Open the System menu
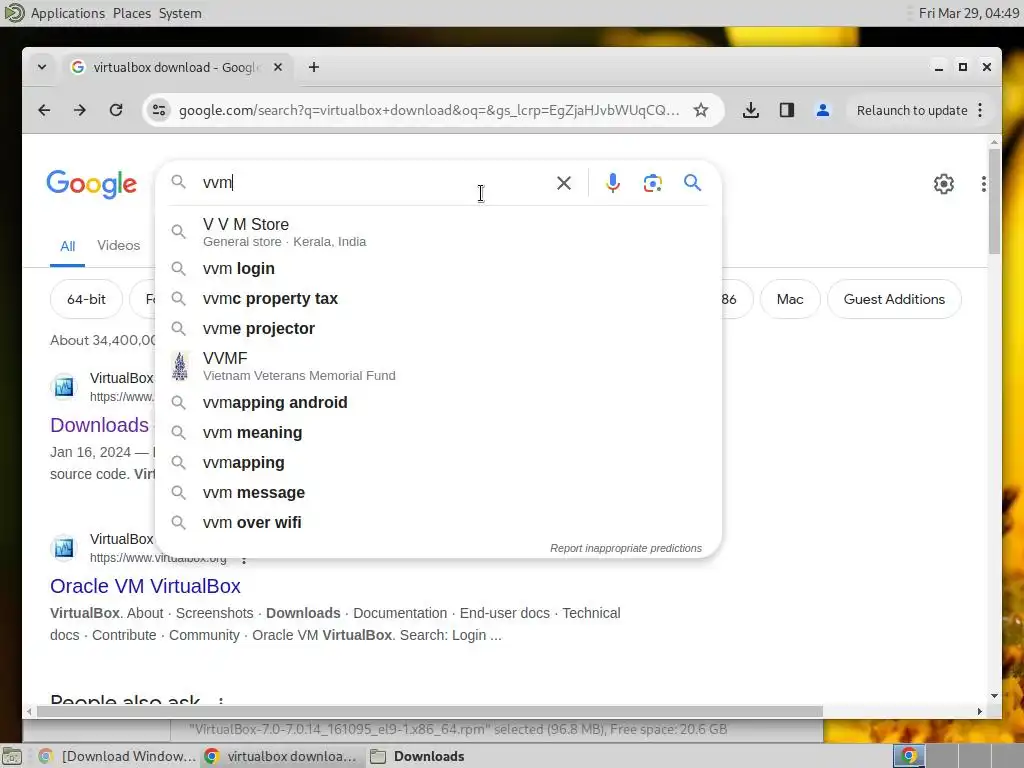1024x768 pixels. coord(180,13)
